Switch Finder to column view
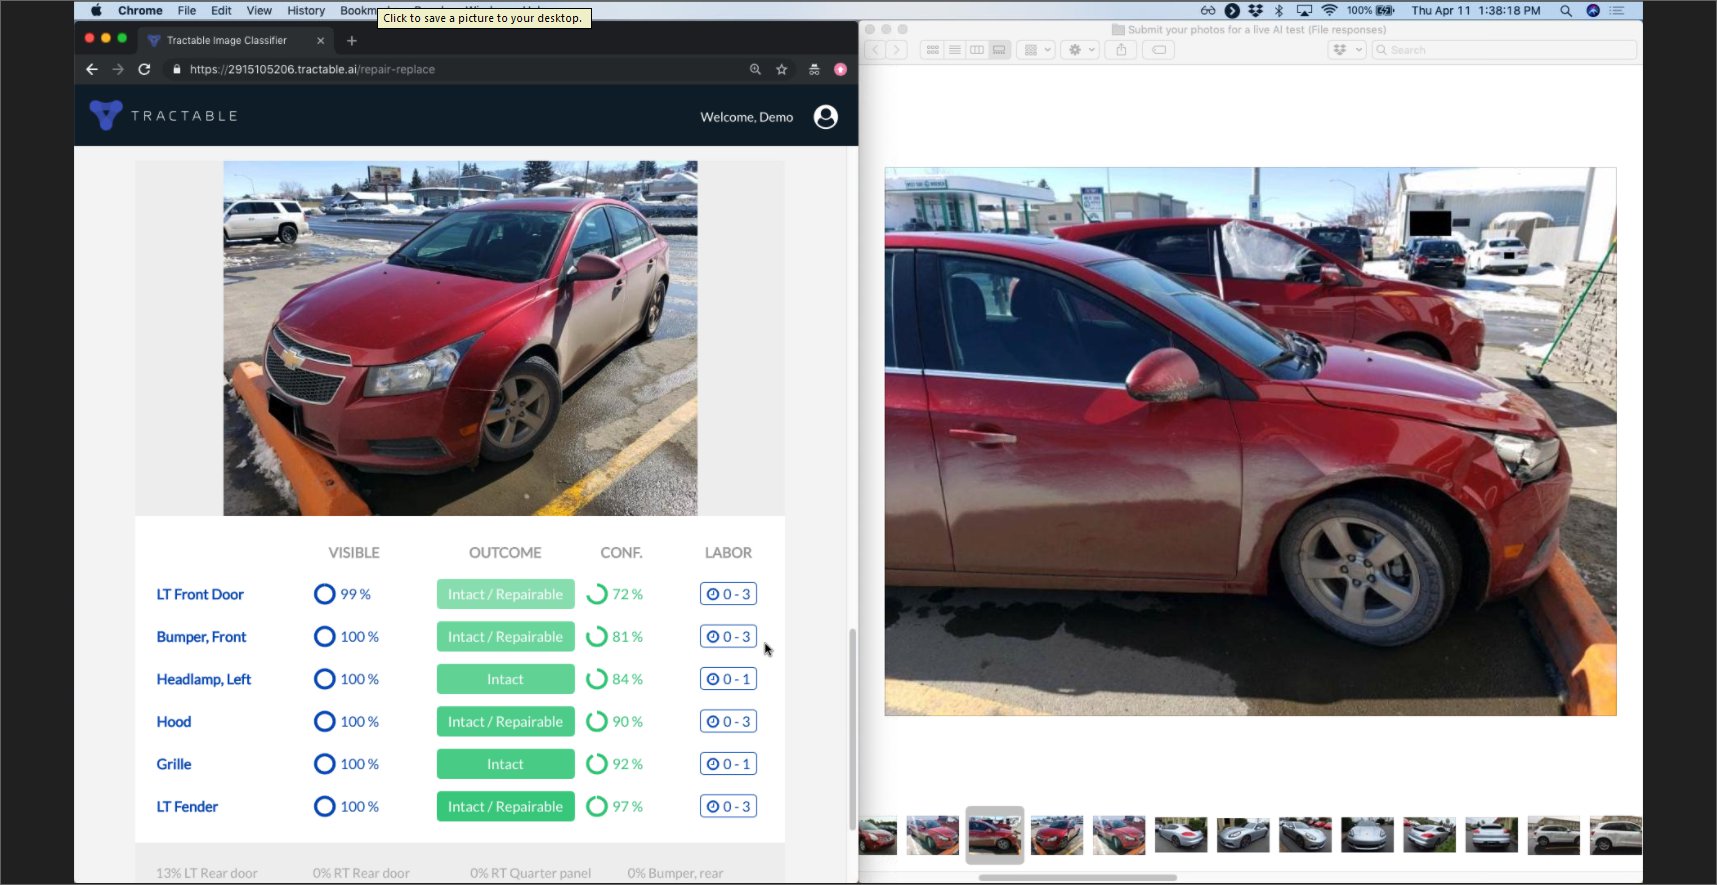The width and height of the screenshot is (1717, 885). [977, 50]
